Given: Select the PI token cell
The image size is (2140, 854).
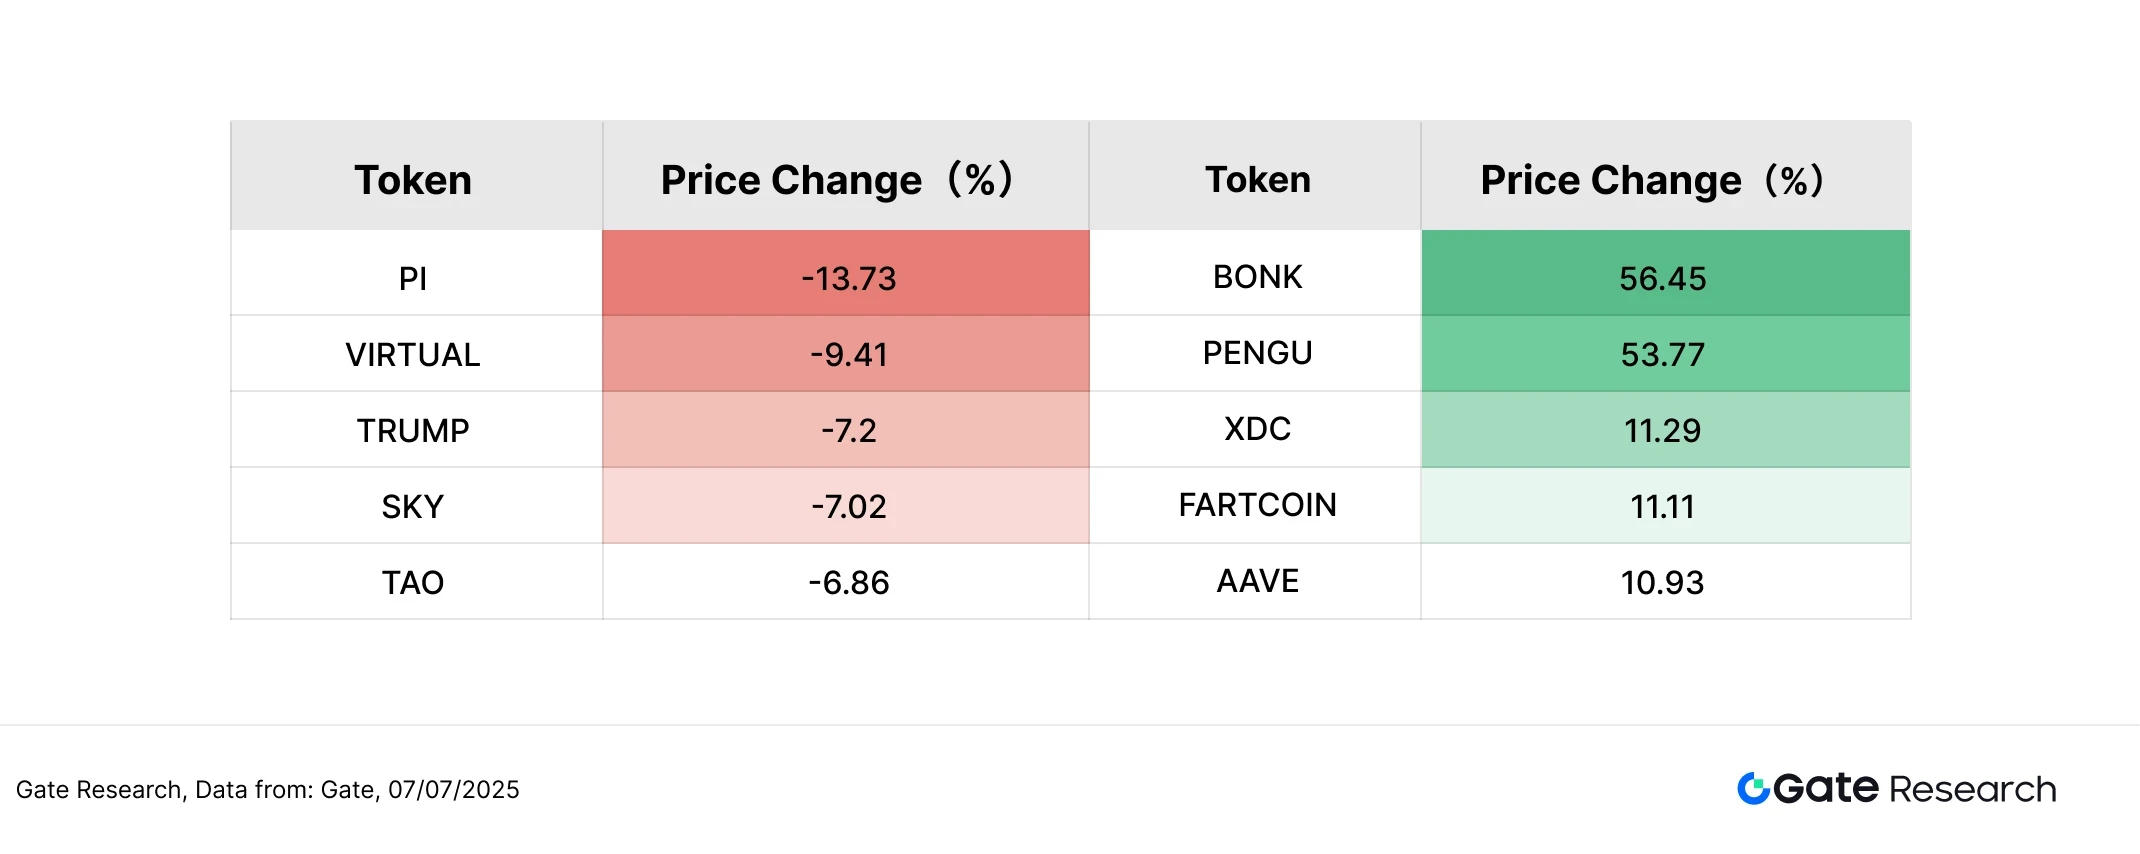Looking at the screenshot, I should click(x=413, y=278).
